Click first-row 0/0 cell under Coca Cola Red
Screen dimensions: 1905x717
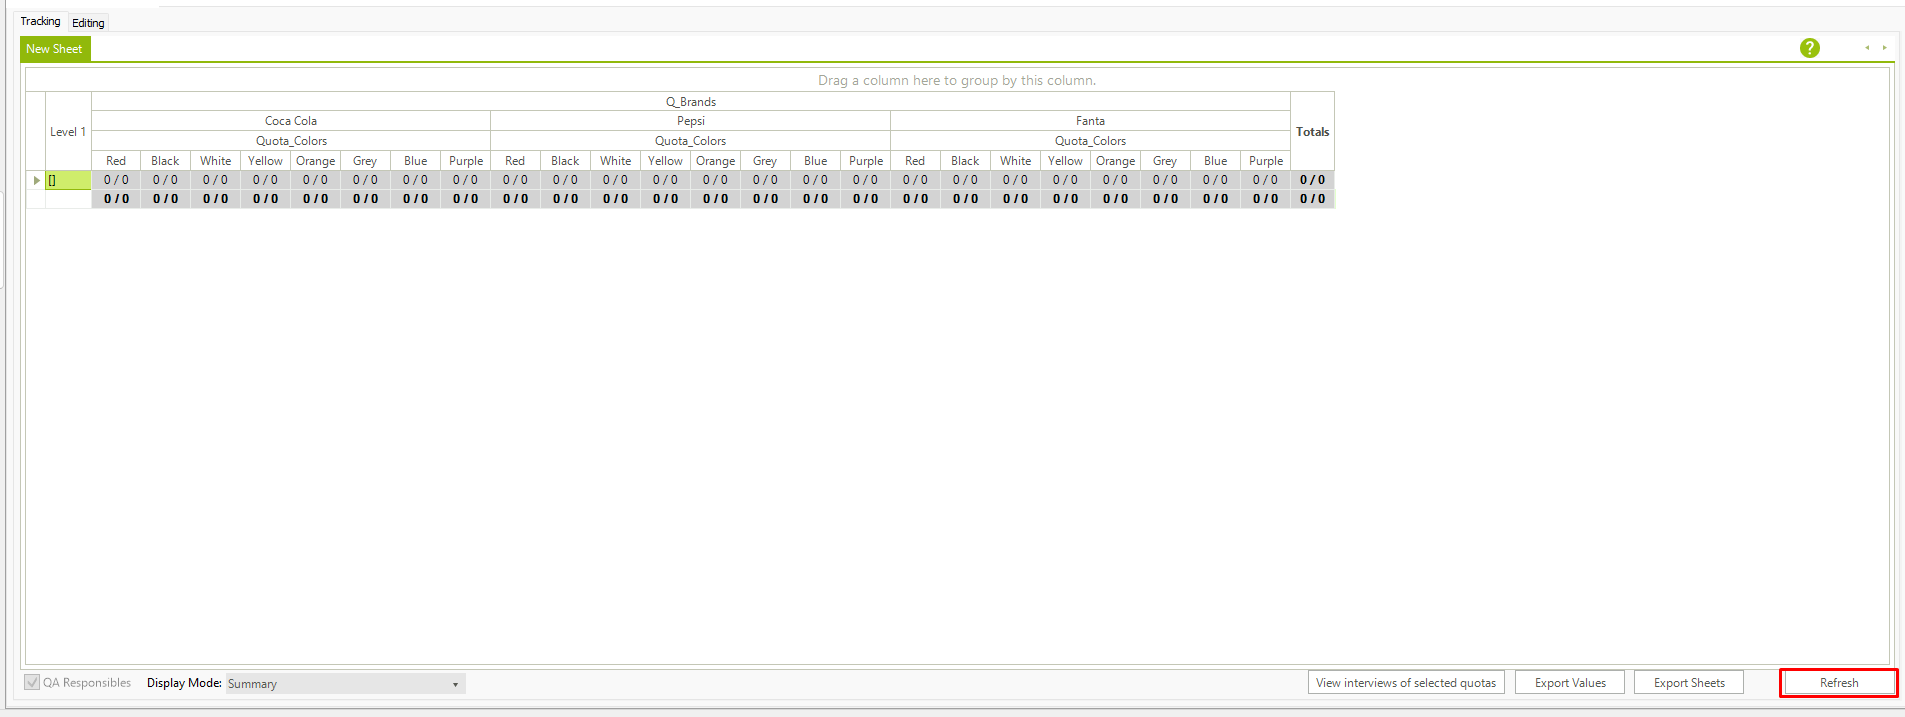[x=116, y=180]
